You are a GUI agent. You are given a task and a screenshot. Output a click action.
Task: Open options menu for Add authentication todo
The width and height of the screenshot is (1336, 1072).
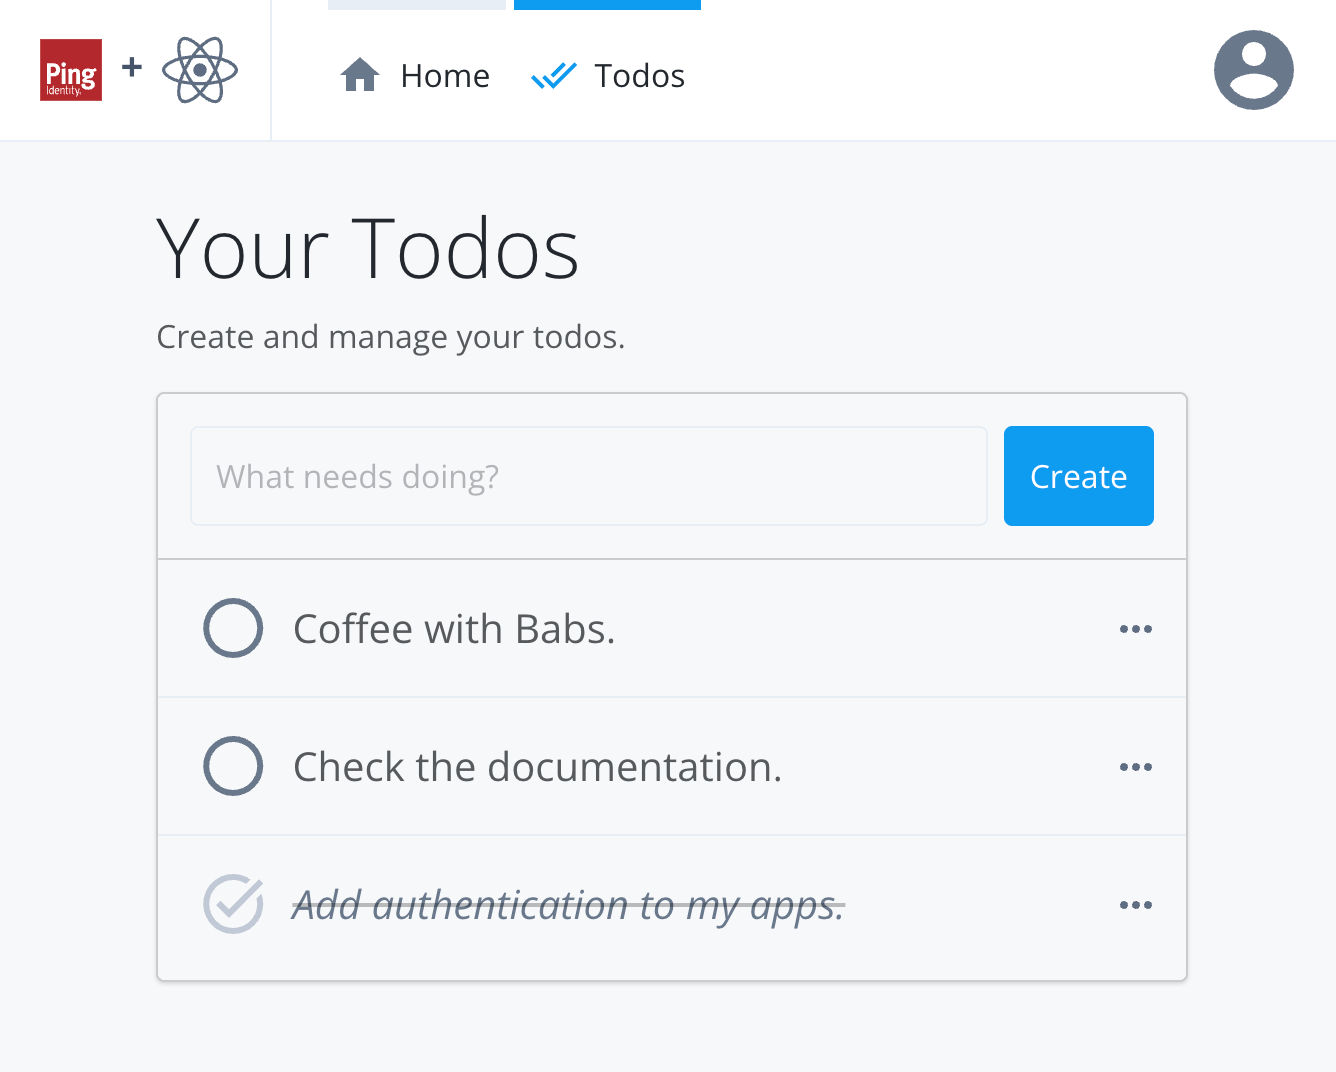1136,904
